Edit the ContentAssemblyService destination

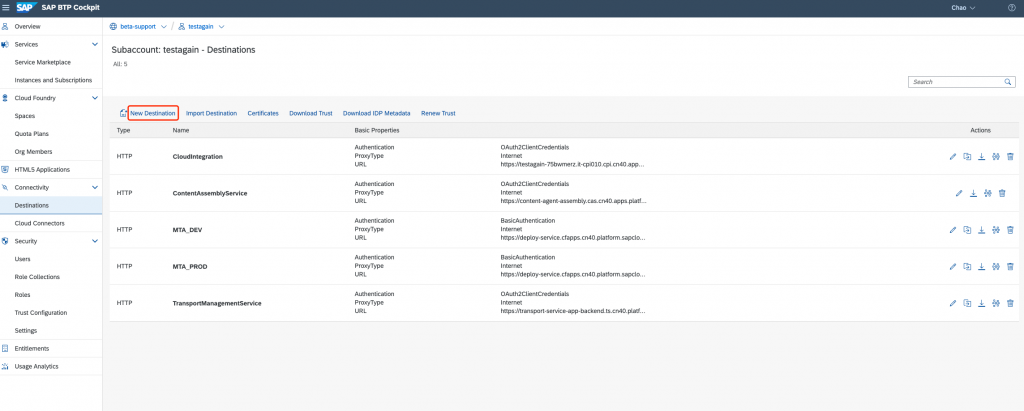pyautogui.click(x=959, y=193)
